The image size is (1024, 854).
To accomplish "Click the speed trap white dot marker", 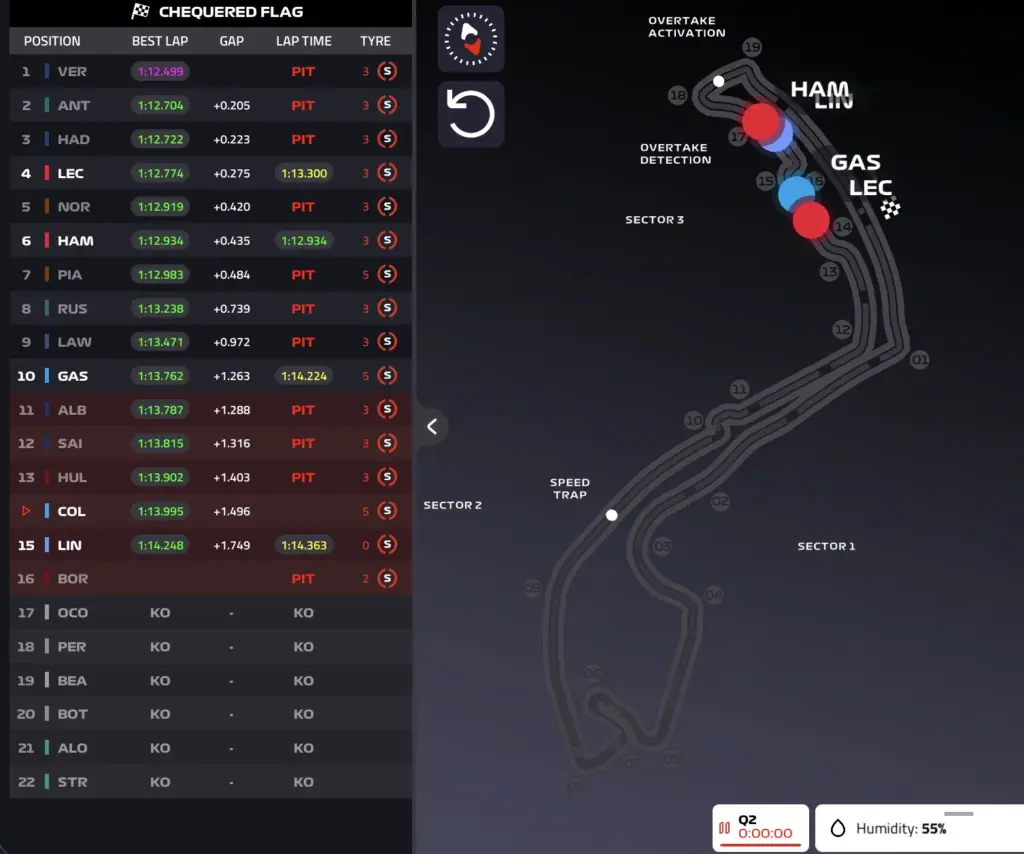I will [611, 515].
